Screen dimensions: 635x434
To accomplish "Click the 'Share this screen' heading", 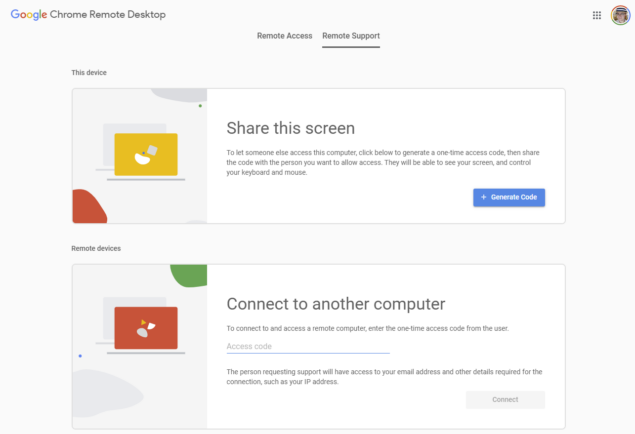I will tap(290, 128).
